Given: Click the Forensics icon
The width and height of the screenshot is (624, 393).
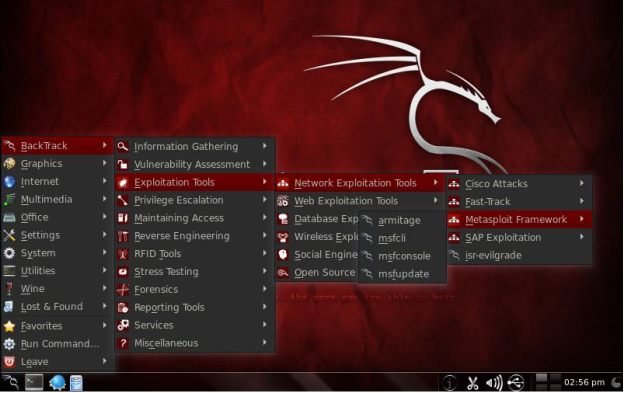Looking at the screenshot, I should pyautogui.click(x=123, y=290).
